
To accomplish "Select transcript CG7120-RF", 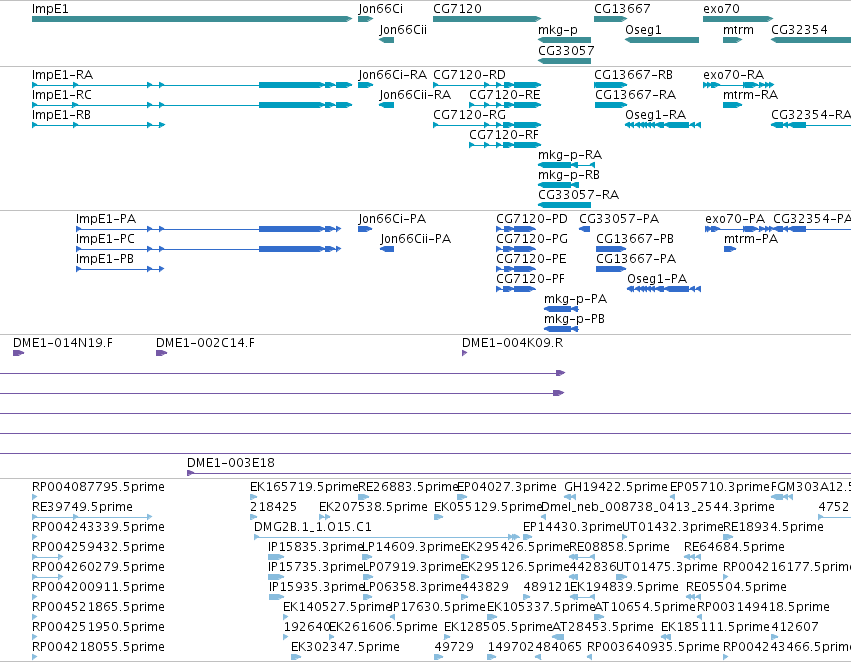I will point(505,145).
